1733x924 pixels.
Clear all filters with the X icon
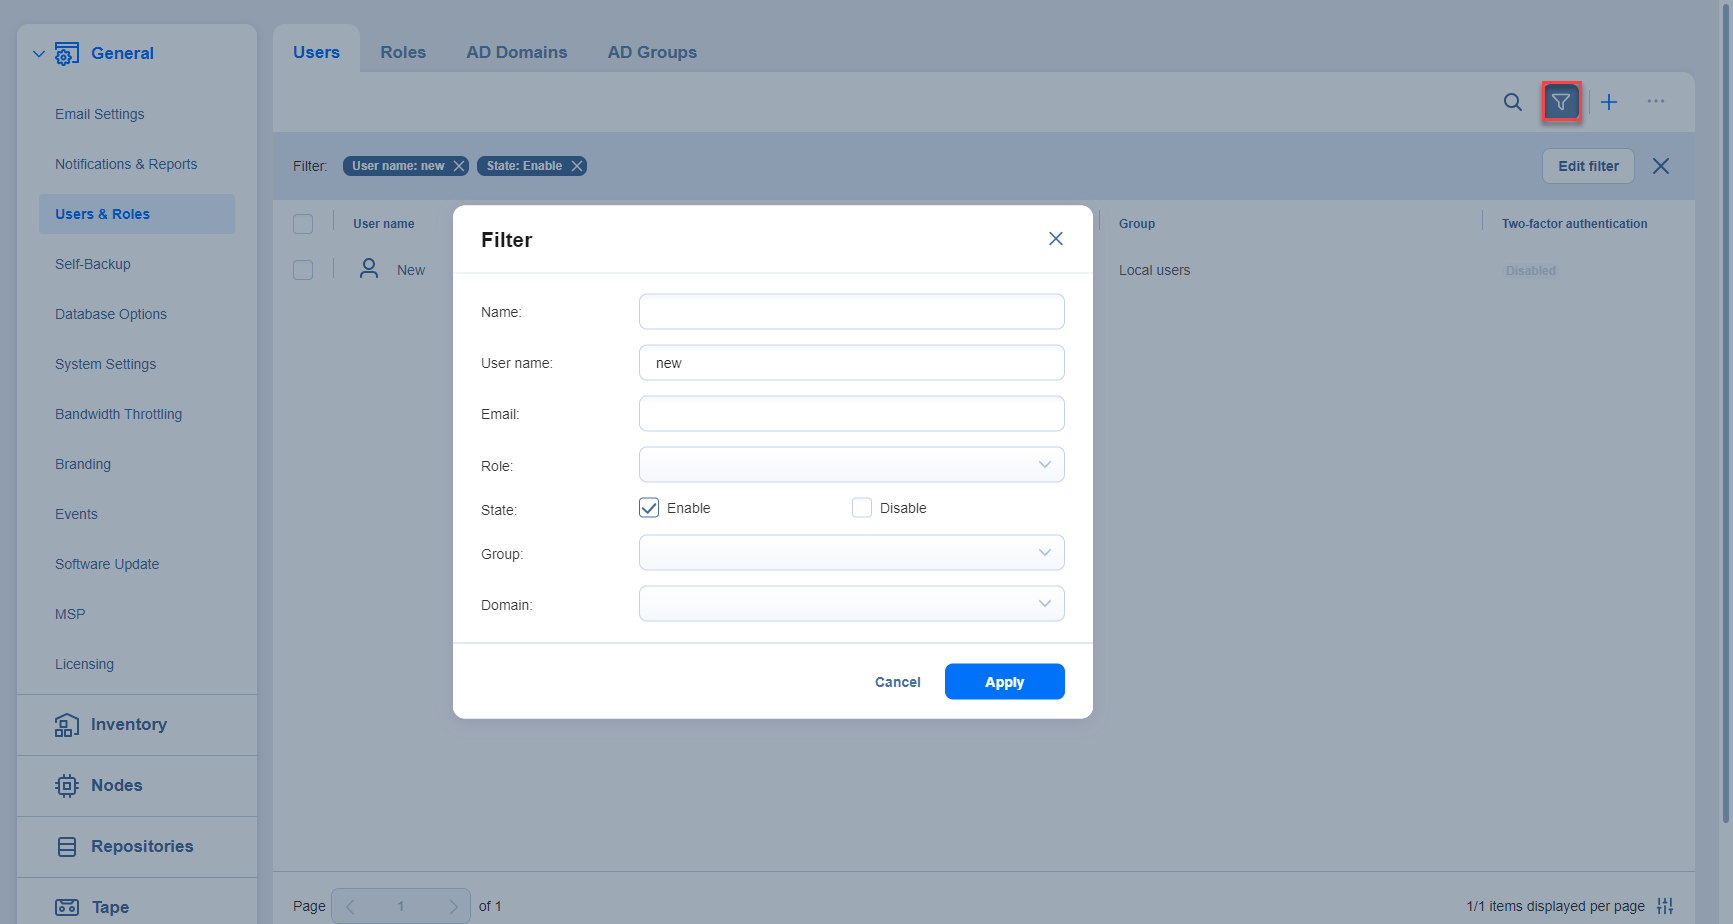(1660, 166)
